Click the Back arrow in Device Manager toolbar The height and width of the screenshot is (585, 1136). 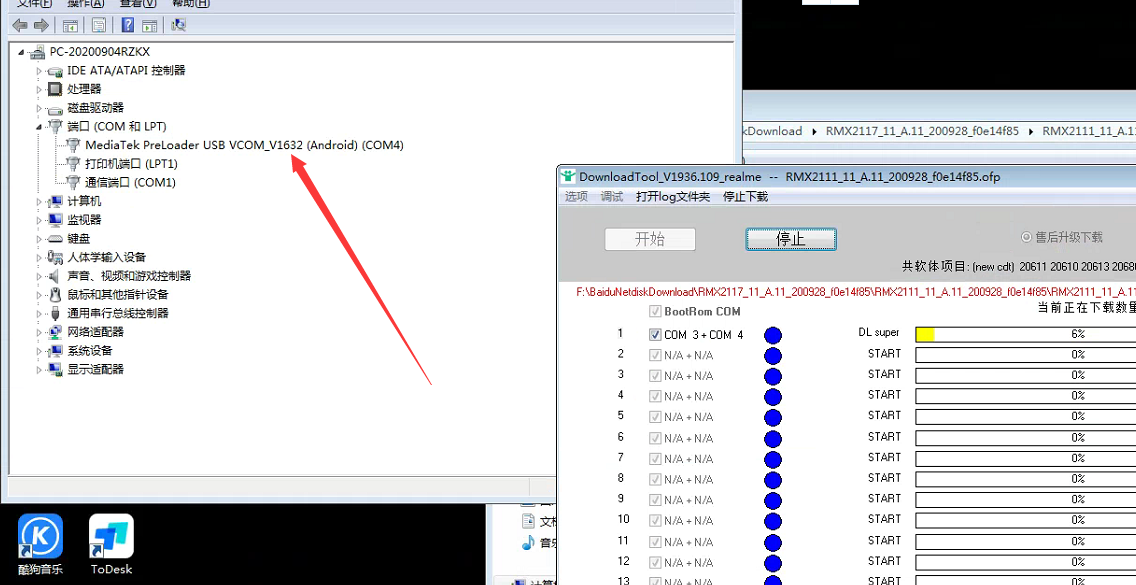pyautogui.click(x=20, y=26)
